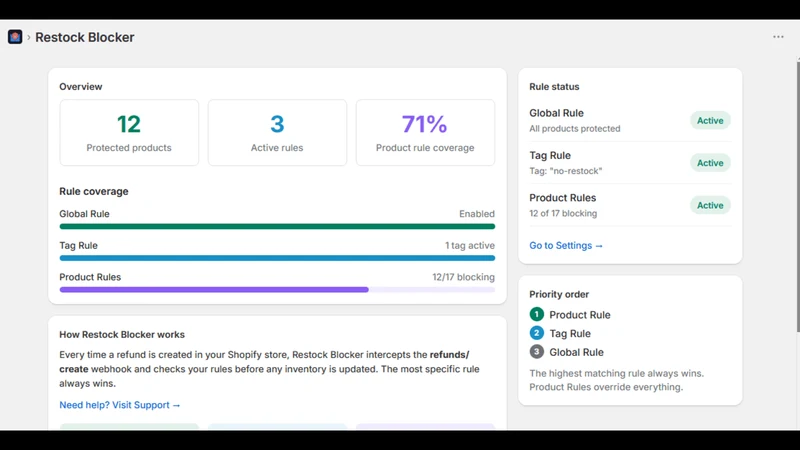
Task: Click the Restock Blocker app icon
Action: pos(15,37)
